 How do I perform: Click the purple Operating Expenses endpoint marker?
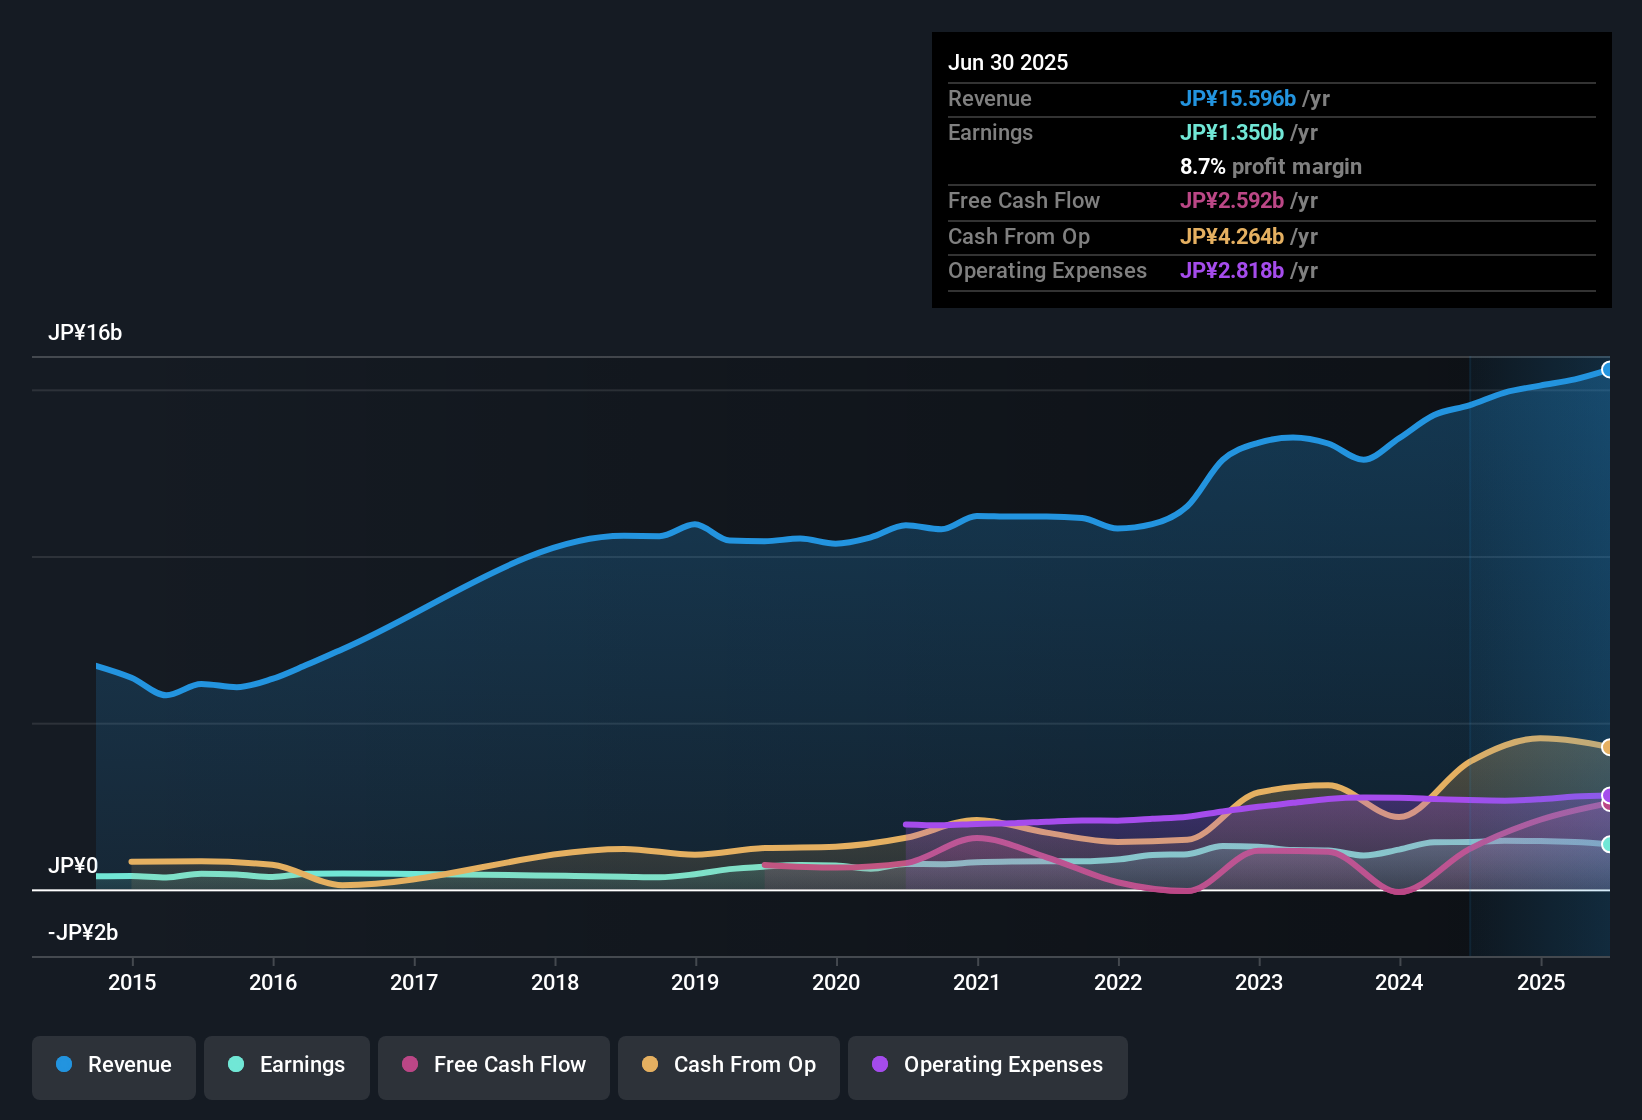(1607, 795)
